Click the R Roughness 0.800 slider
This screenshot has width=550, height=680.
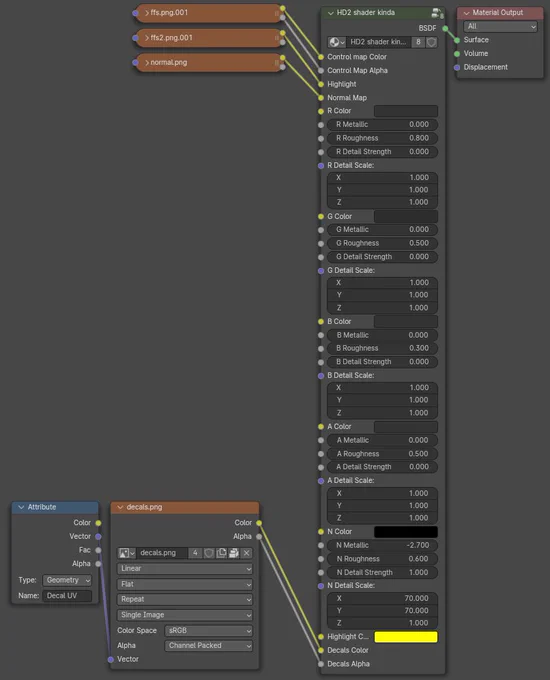click(x=382, y=138)
